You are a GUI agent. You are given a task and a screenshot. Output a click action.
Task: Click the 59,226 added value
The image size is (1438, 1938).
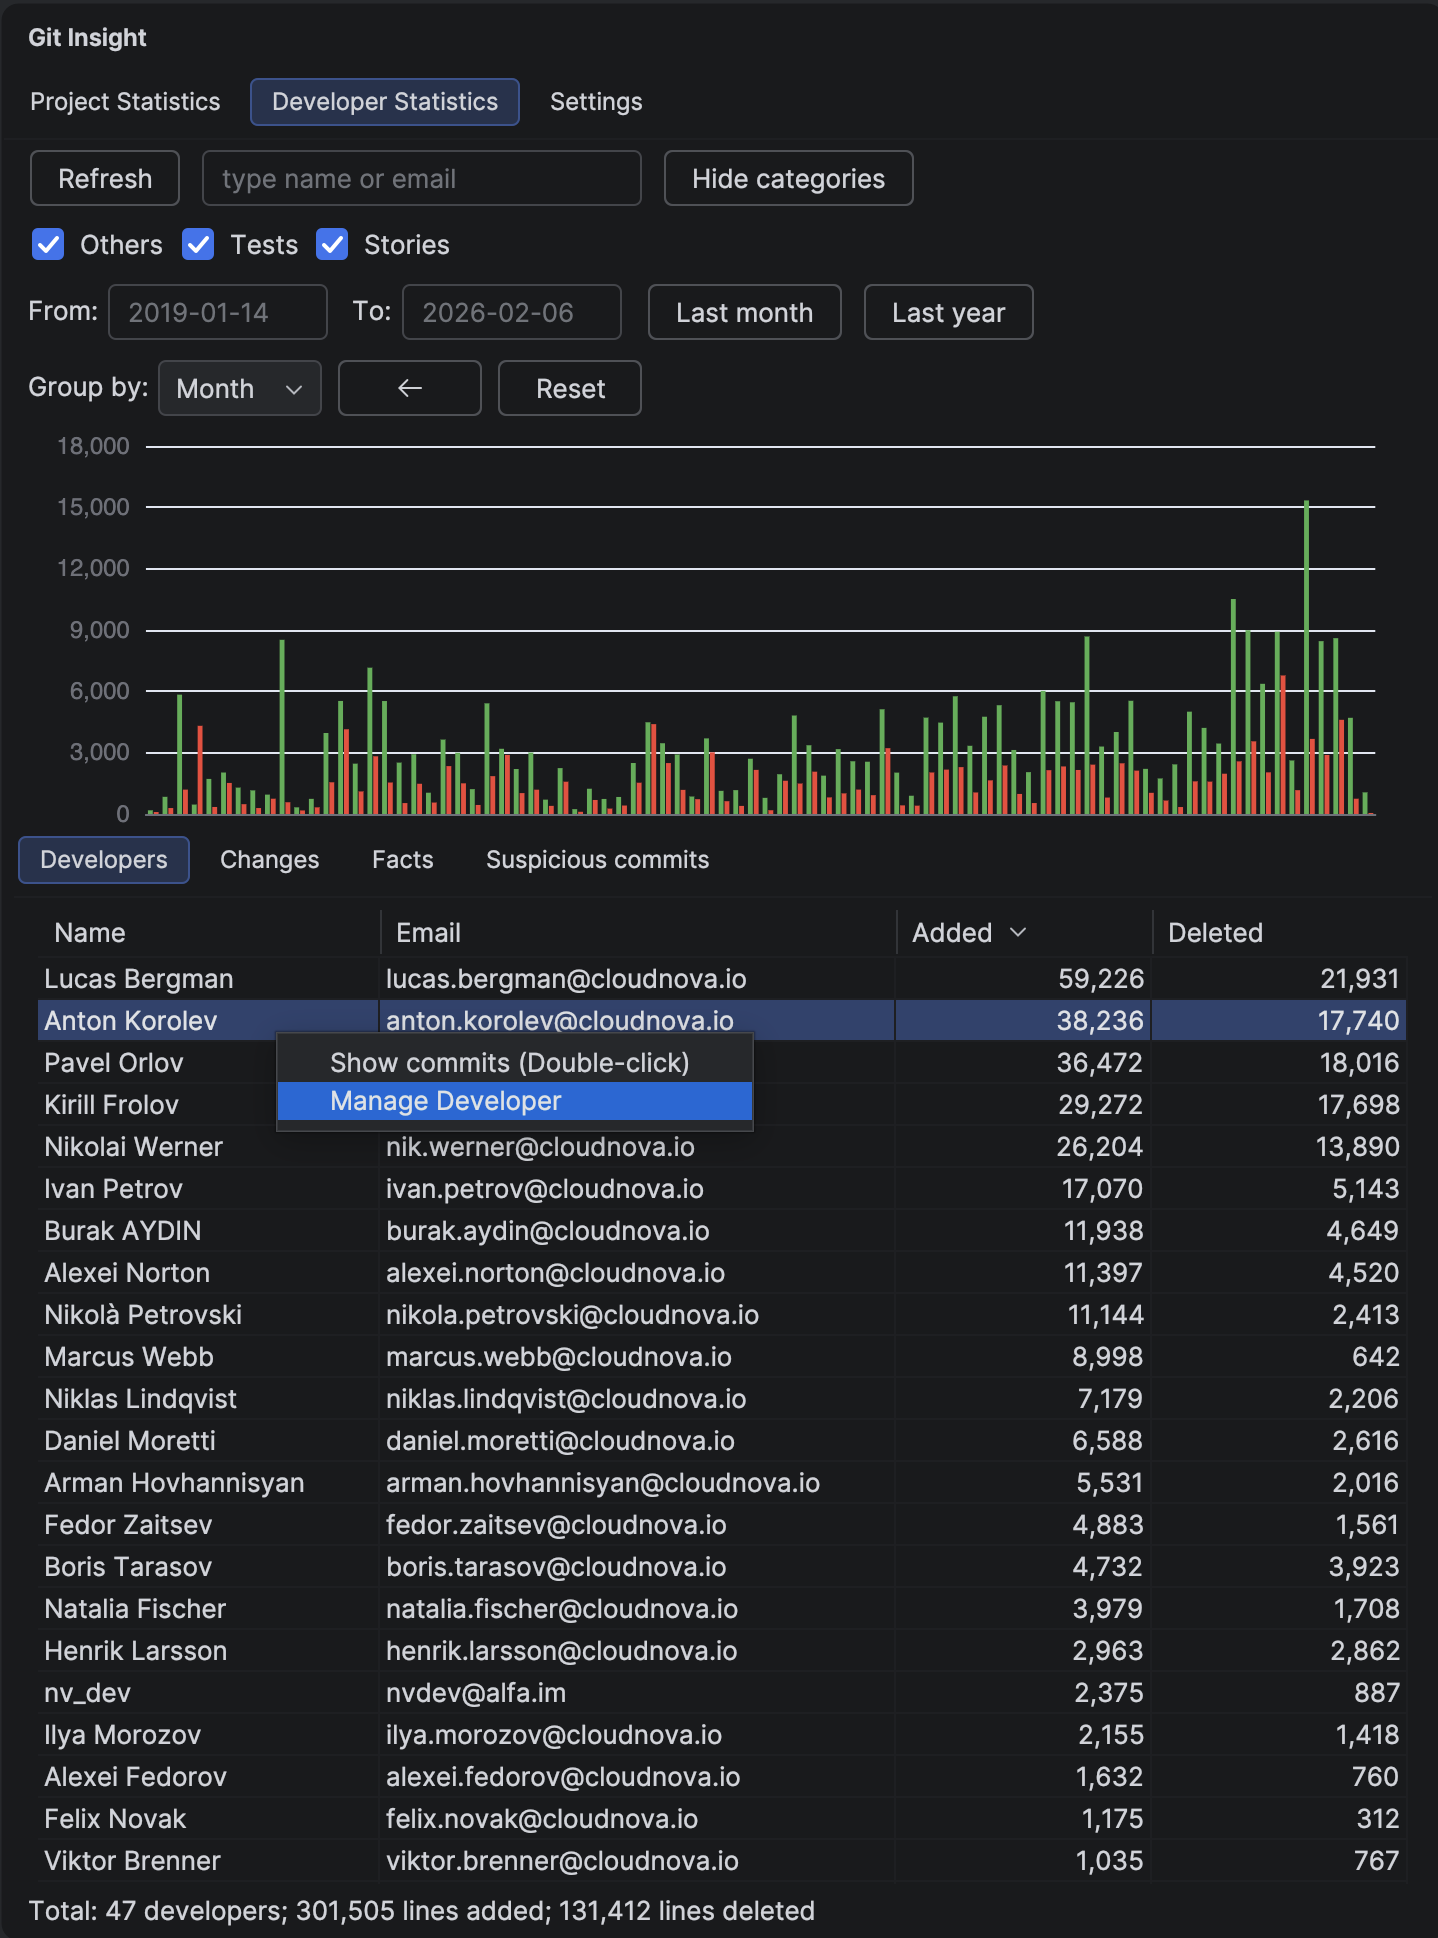coord(1101,978)
